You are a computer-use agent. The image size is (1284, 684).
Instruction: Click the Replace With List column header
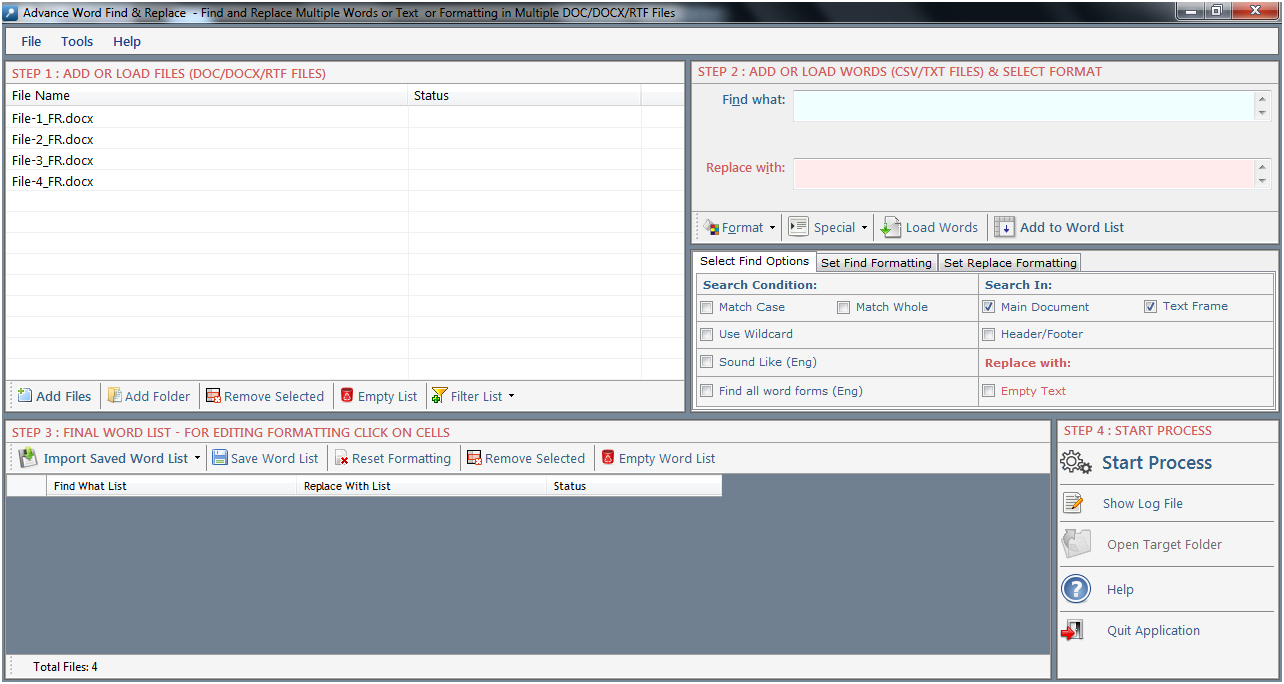pyautogui.click(x=422, y=486)
